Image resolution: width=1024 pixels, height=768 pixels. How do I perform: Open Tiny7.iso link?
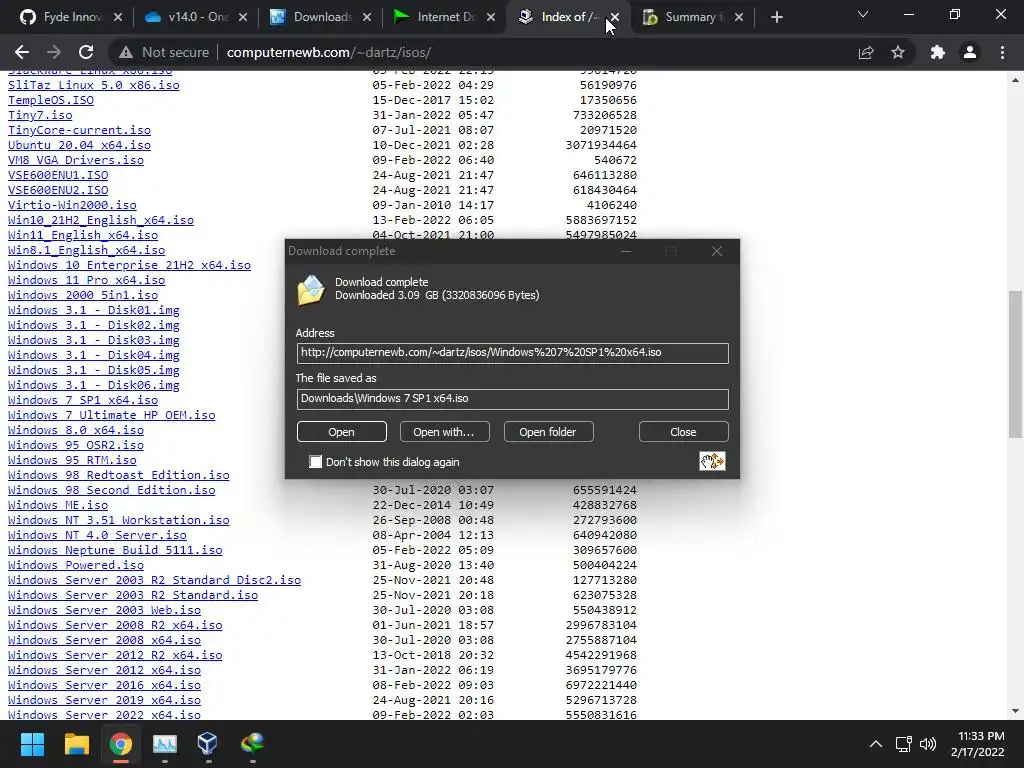40,115
